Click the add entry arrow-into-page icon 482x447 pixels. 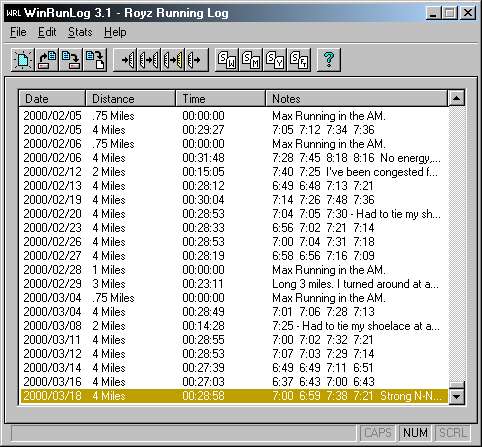[125, 60]
